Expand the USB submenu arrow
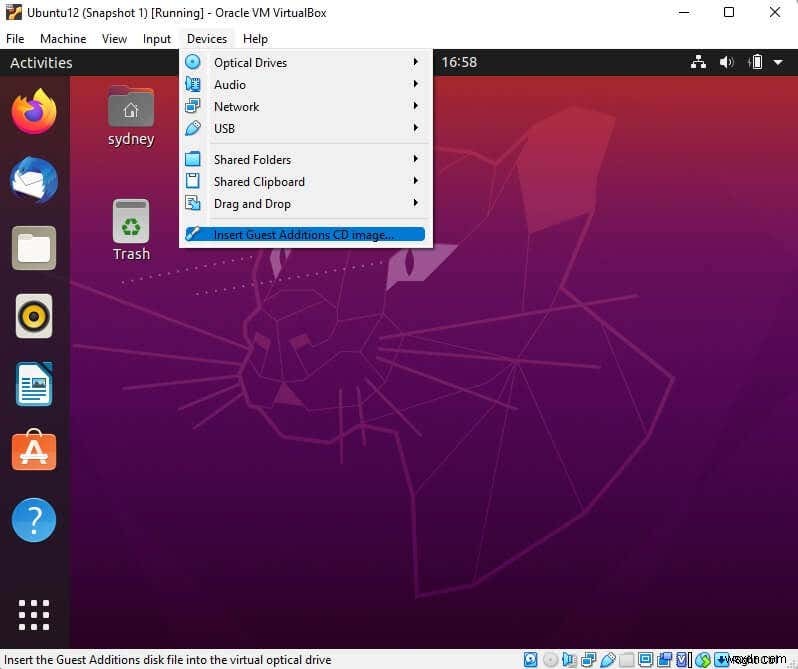798x669 pixels. 416,127
